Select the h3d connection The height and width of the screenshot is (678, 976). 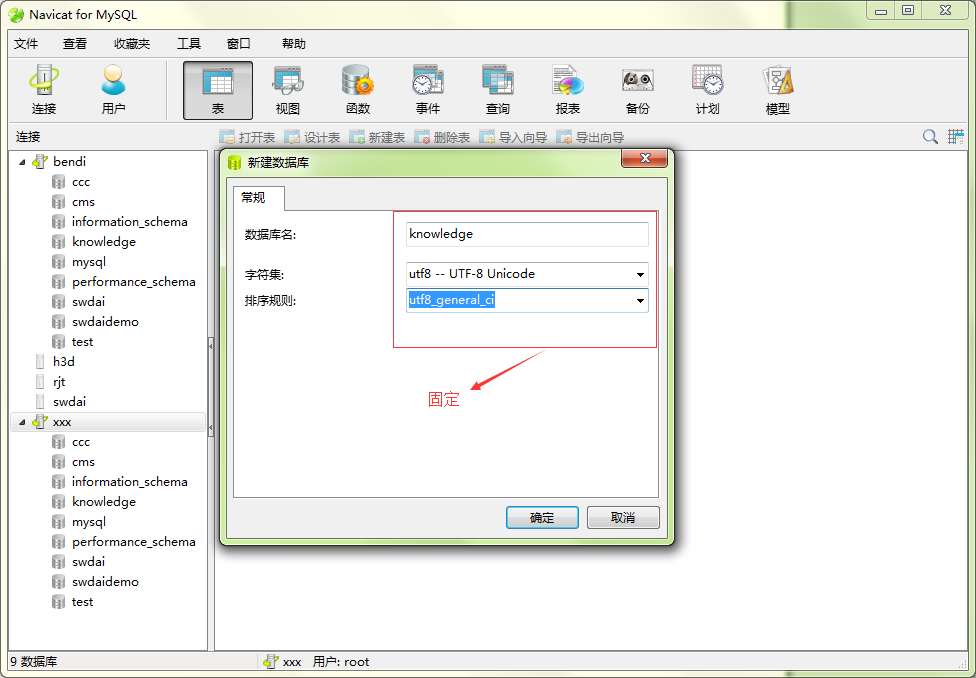click(x=63, y=362)
